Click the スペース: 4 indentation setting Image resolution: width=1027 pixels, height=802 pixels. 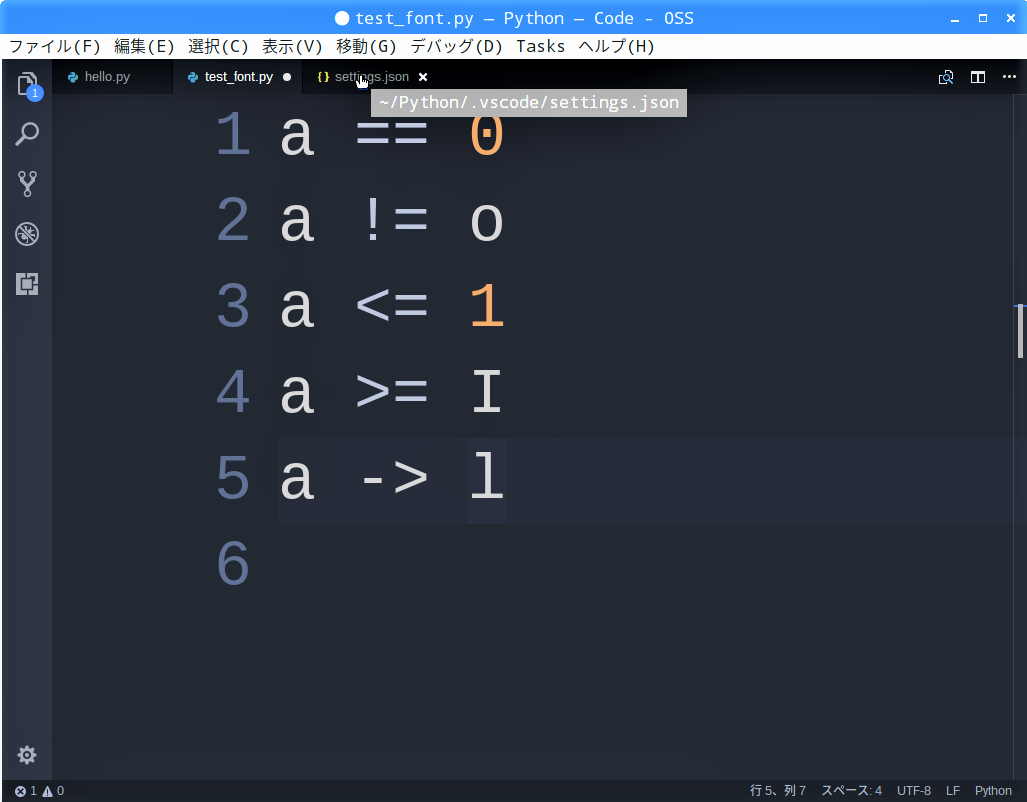click(851, 791)
